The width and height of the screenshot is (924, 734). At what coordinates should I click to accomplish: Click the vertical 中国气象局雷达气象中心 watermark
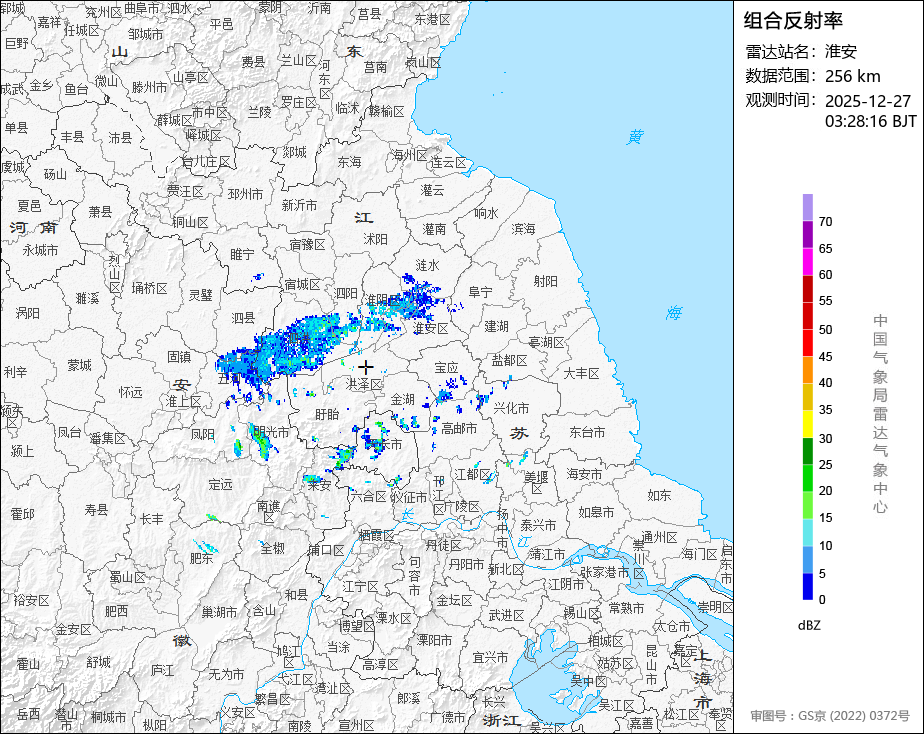(x=880, y=413)
